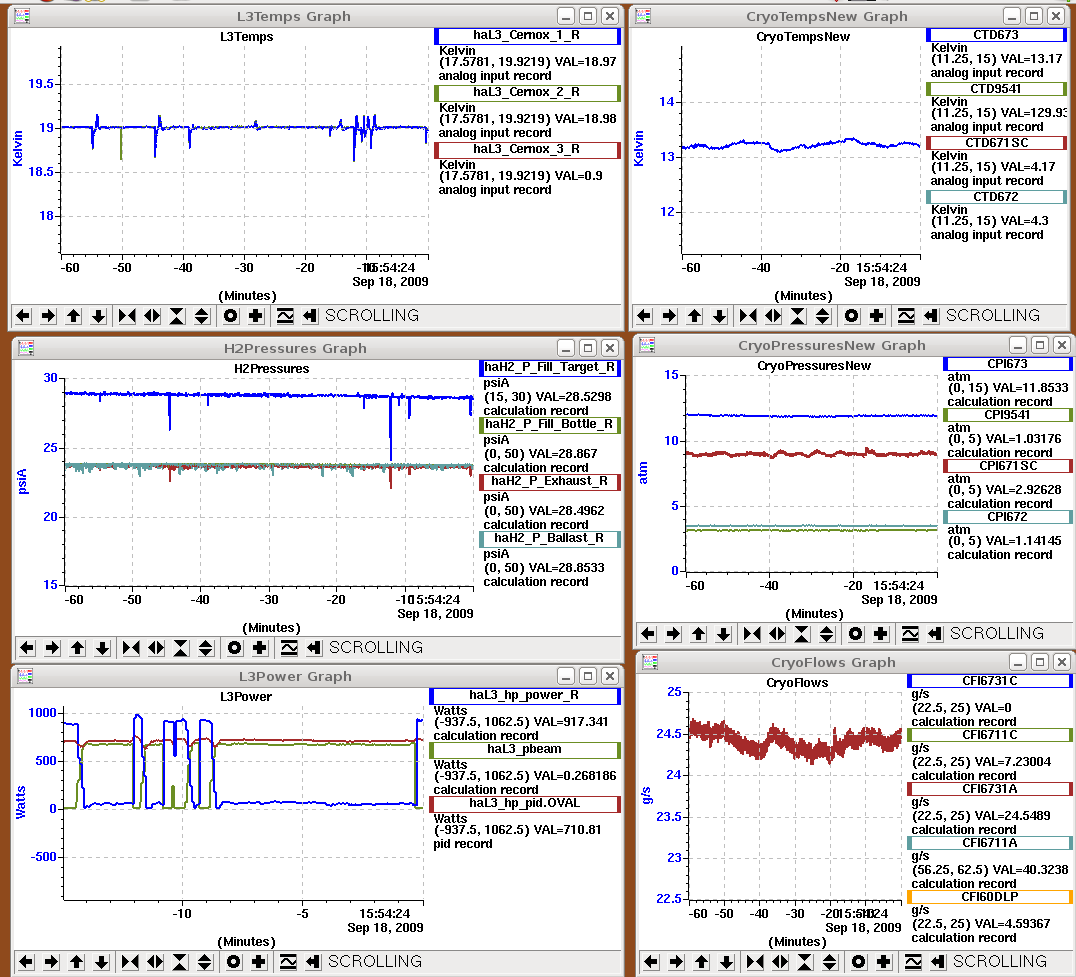1076x977 pixels.
Task: Compress horizontal axis in L3Temps Graph
Action: 127,316
